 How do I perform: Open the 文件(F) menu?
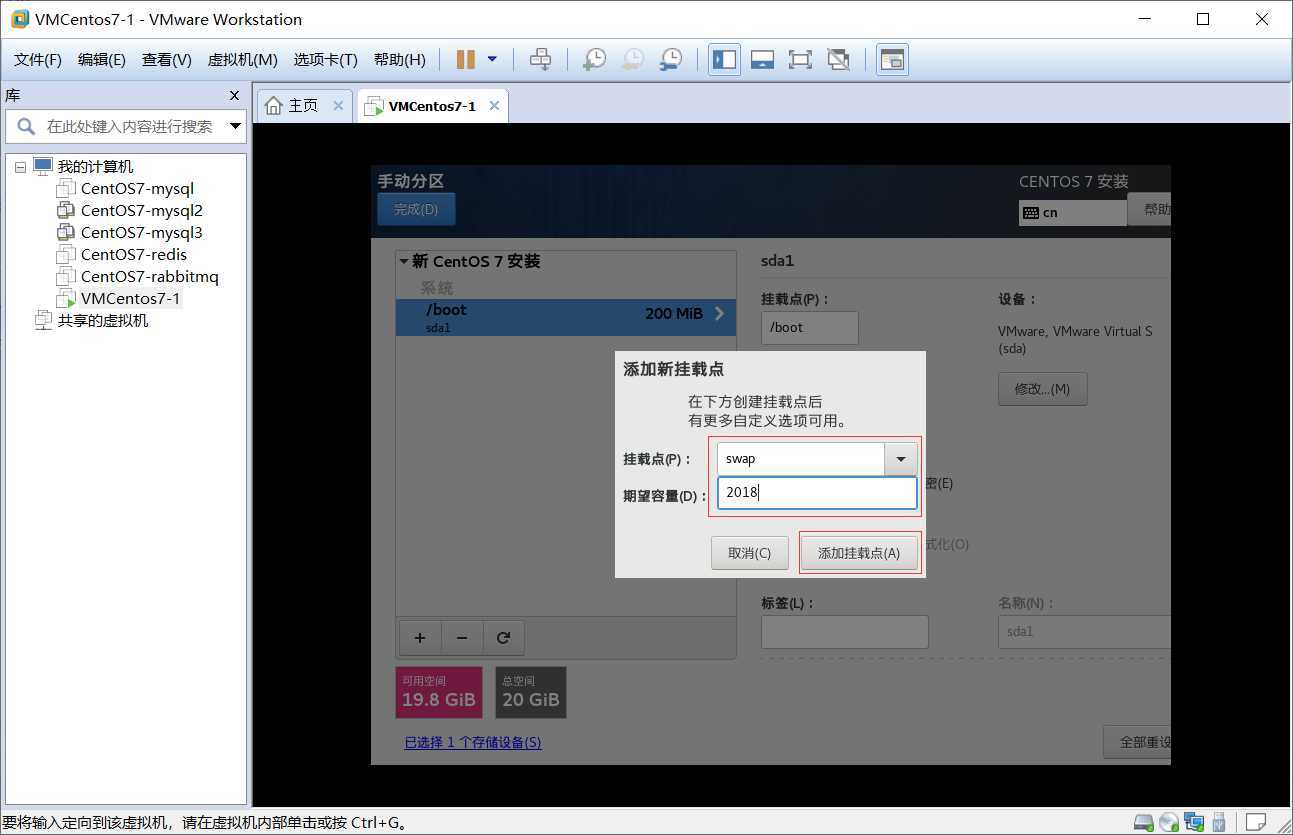(38, 60)
